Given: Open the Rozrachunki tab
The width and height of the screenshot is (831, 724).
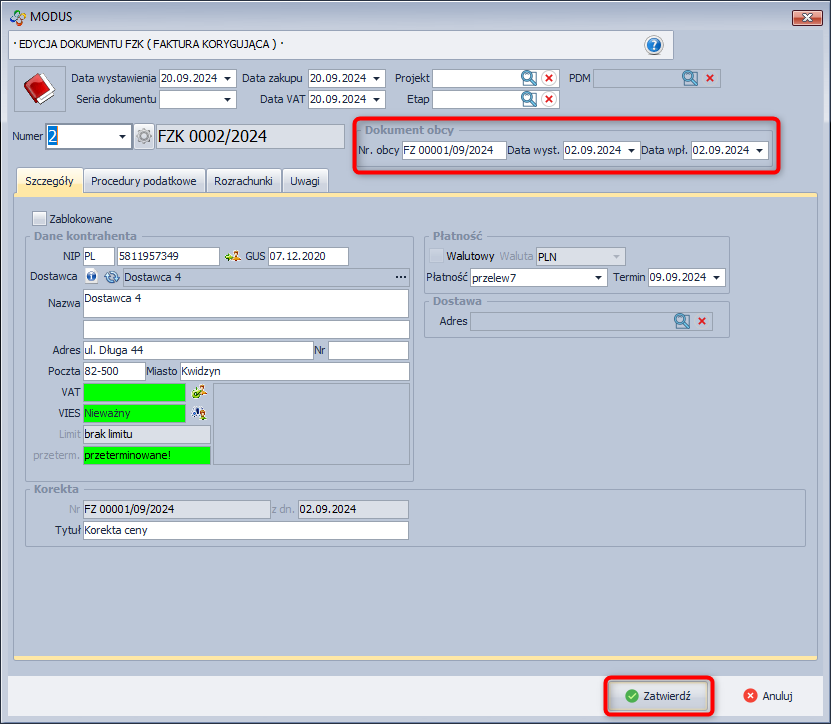Looking at the screenshot, I should pos(243,181).
